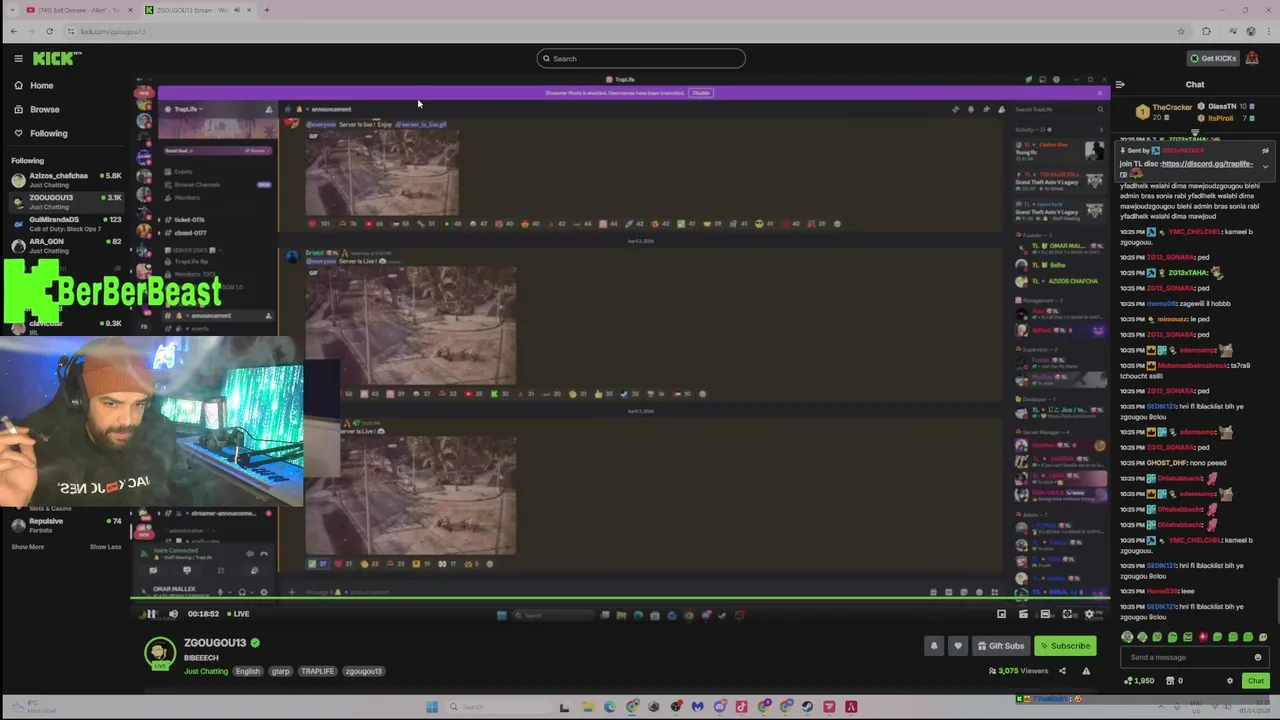
Task: Open player settings gear
Action: click(x=1089, y=614)
